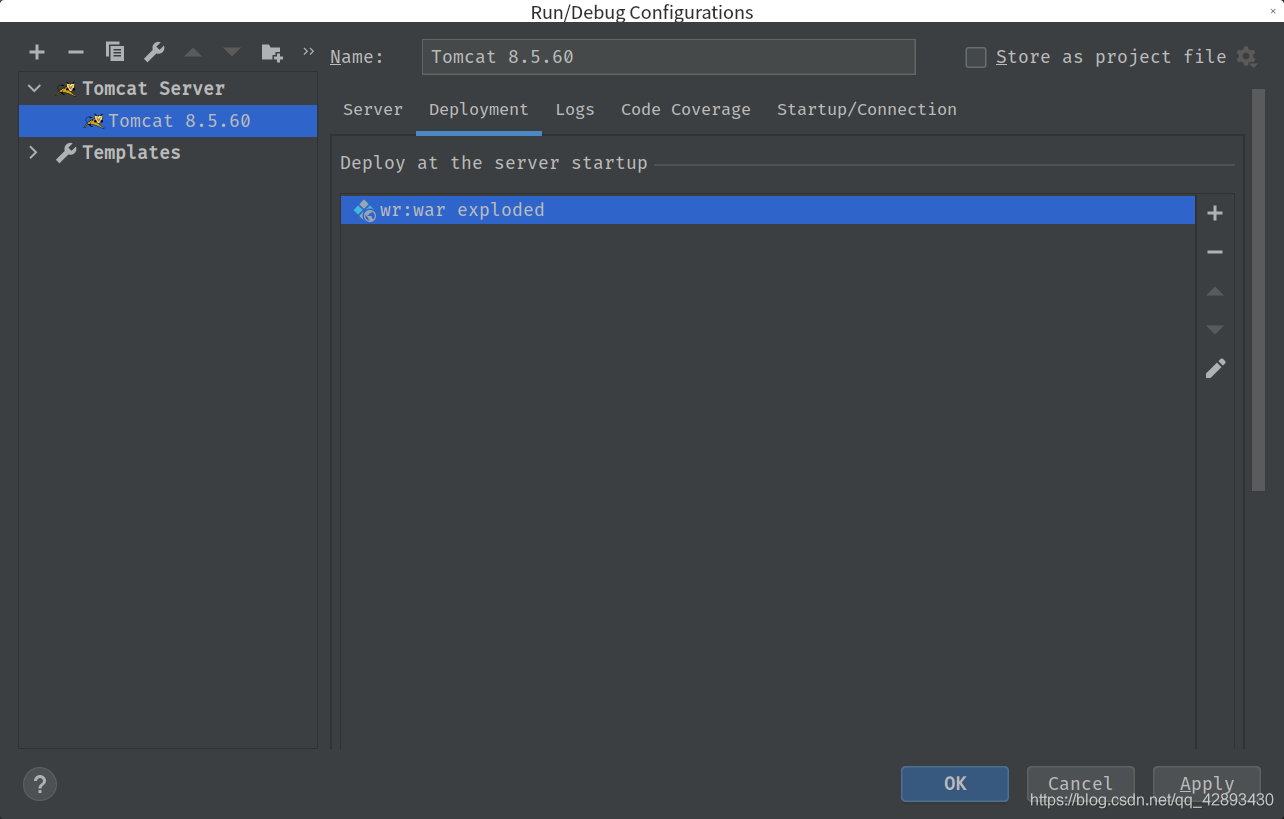Add deployment artifact with plus button
Viewport: 1284px width, 819px height.
pos(1215,213)
